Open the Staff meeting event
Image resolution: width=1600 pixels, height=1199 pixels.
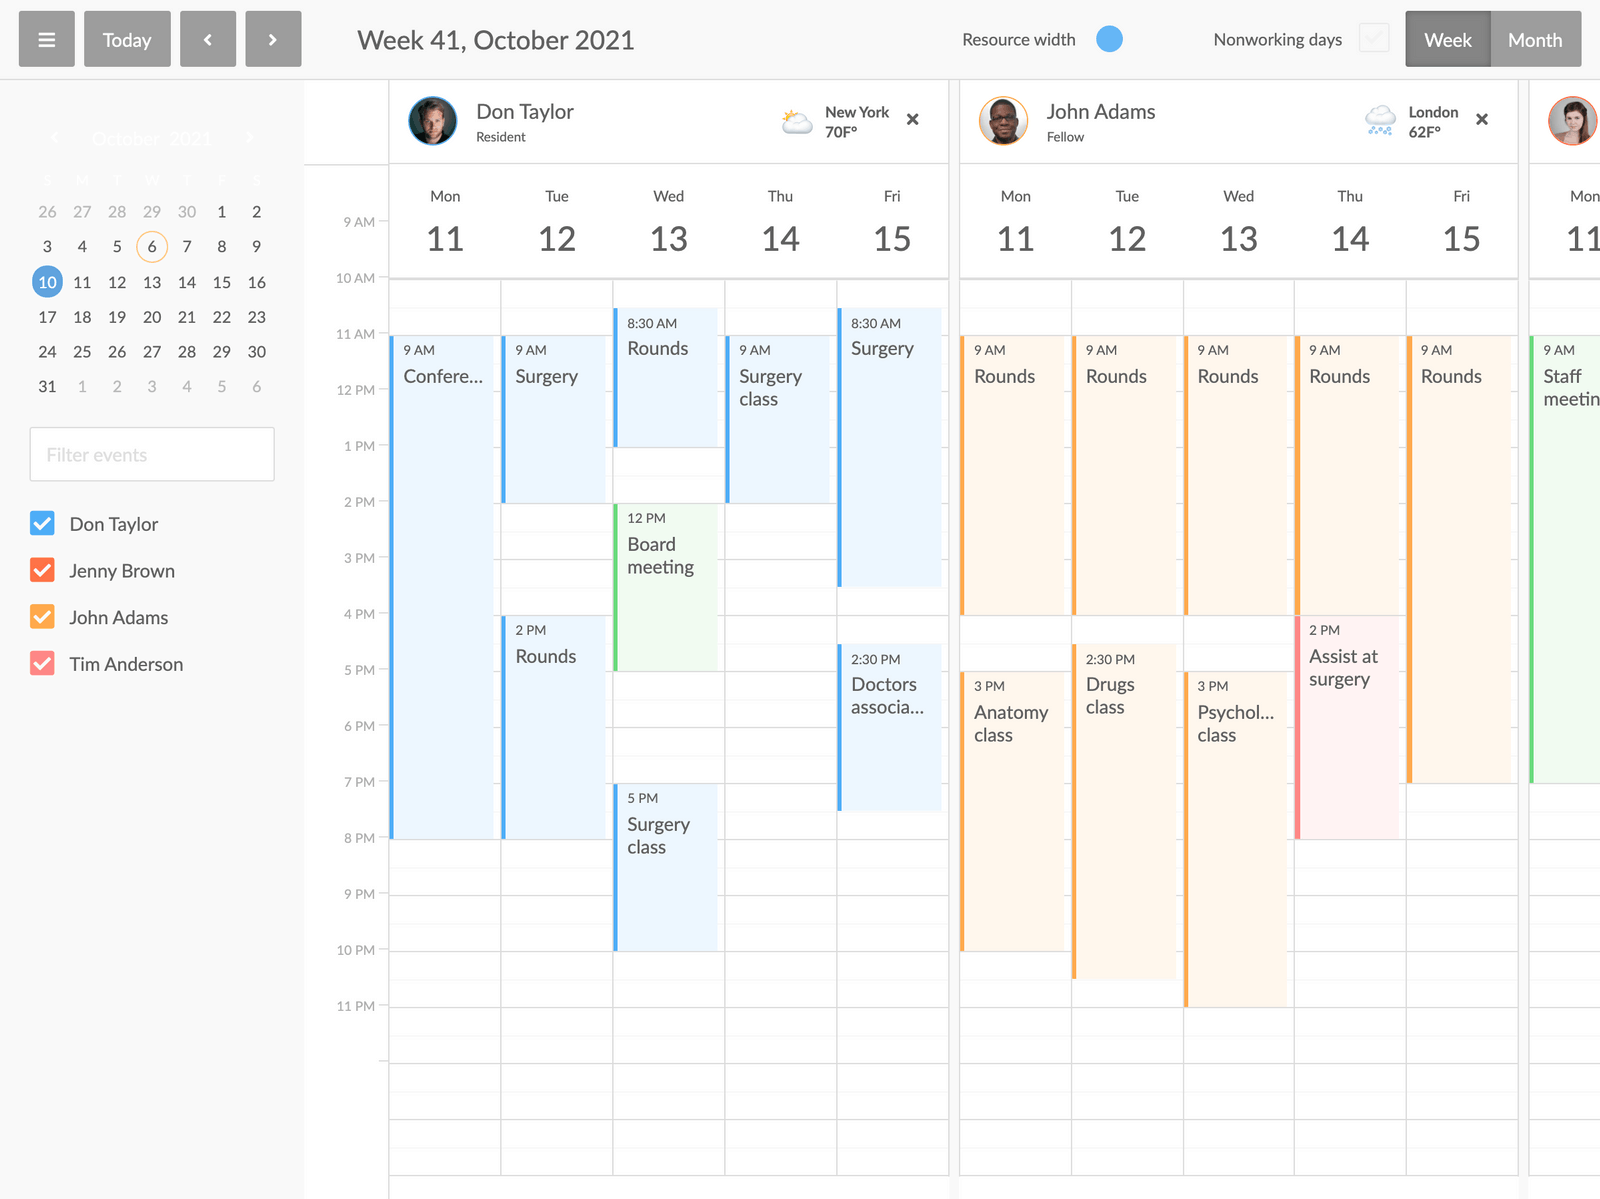pos(1565,559)
